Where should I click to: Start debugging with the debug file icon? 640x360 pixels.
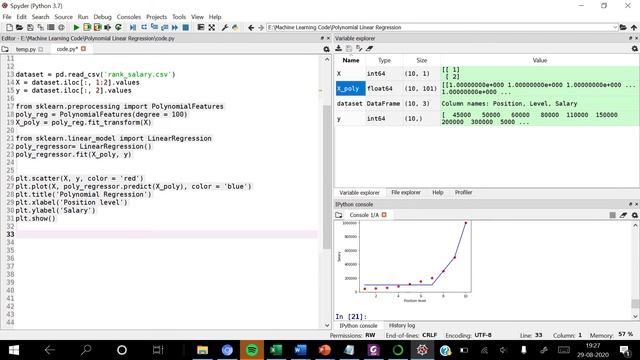click(x=133, y=27)
